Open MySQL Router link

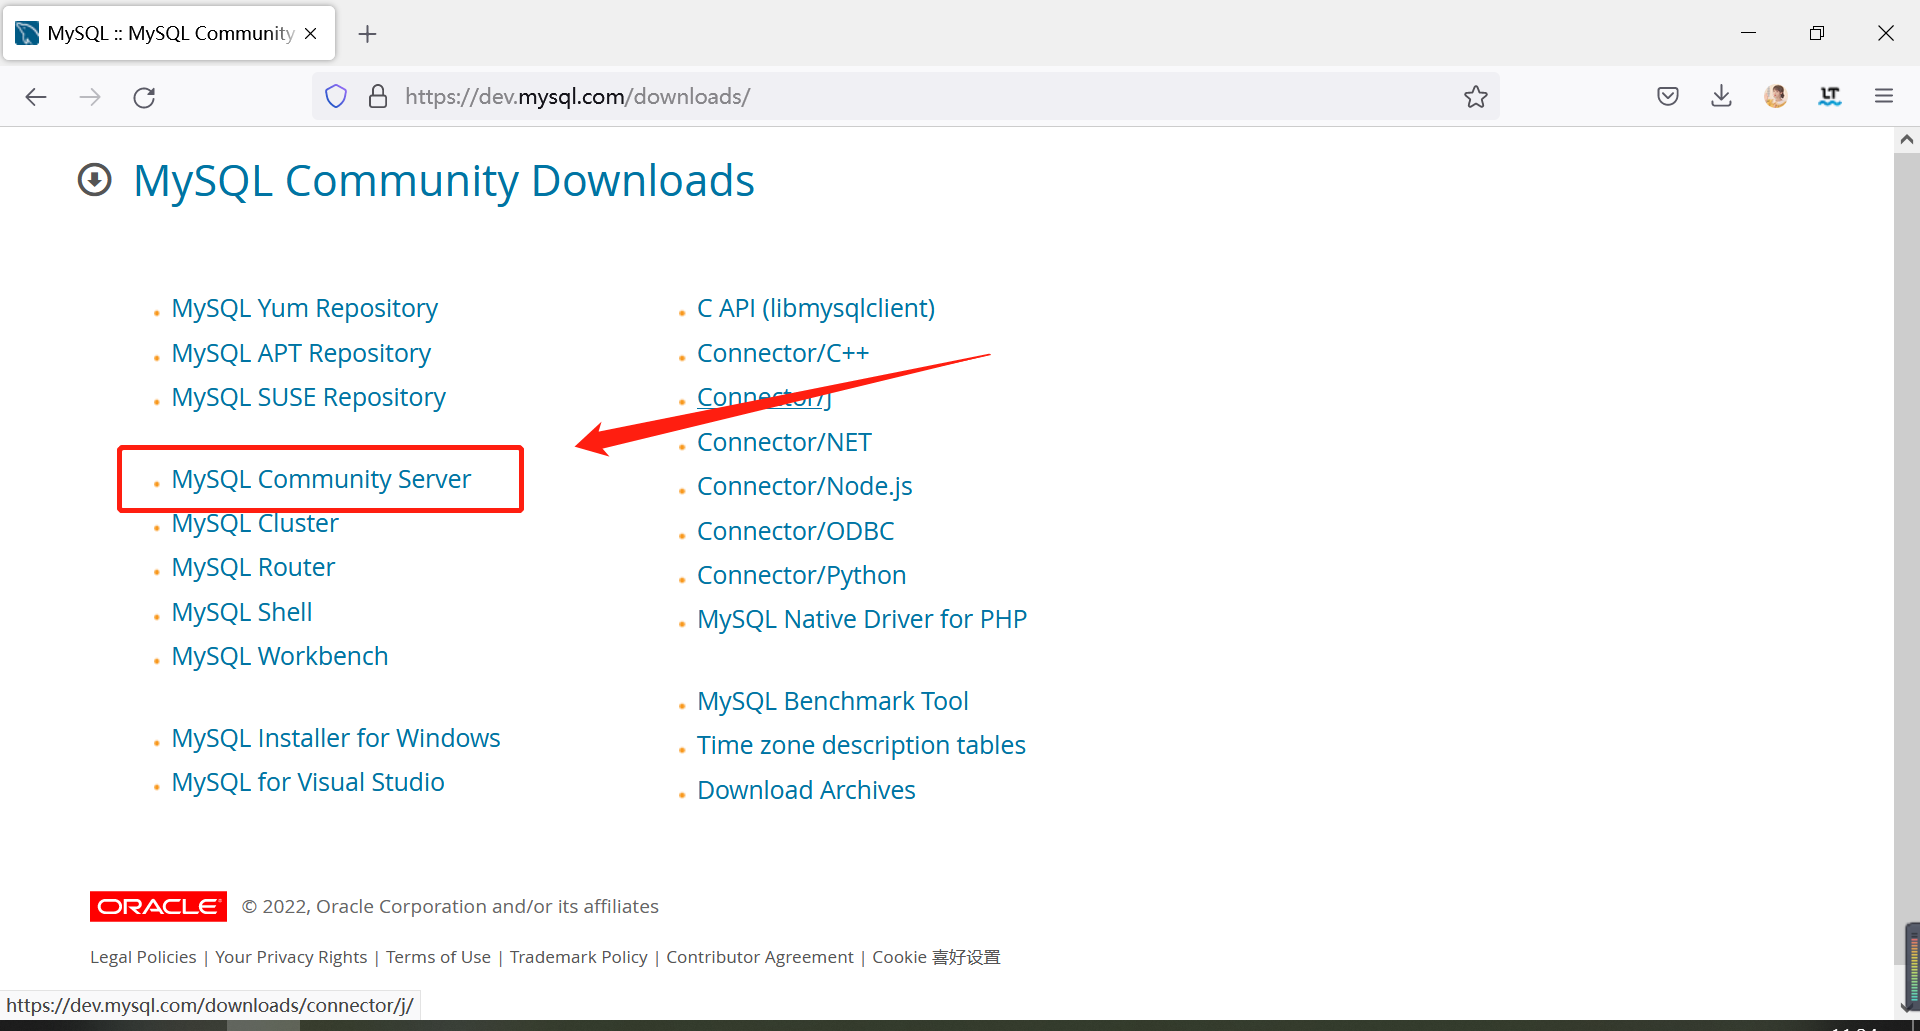pos(253,567)
